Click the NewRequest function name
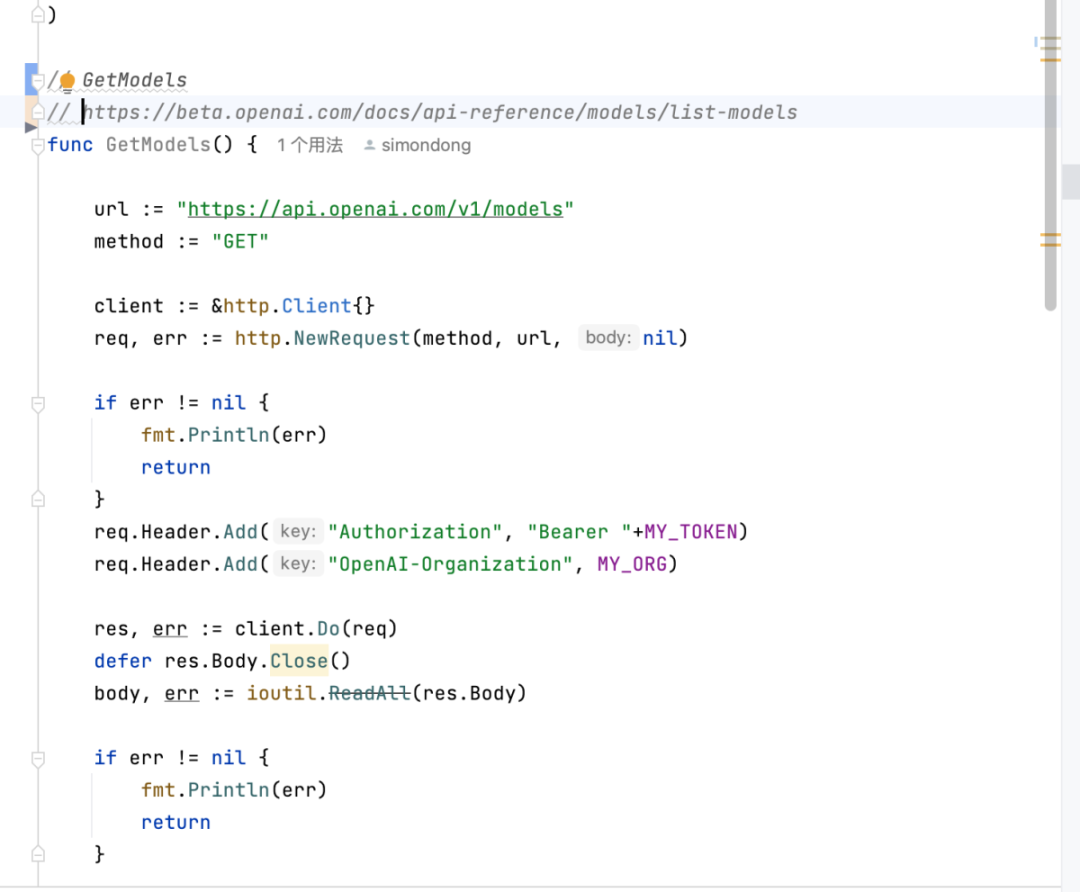The image size is (1080, 892). click(x=352, y=338)
